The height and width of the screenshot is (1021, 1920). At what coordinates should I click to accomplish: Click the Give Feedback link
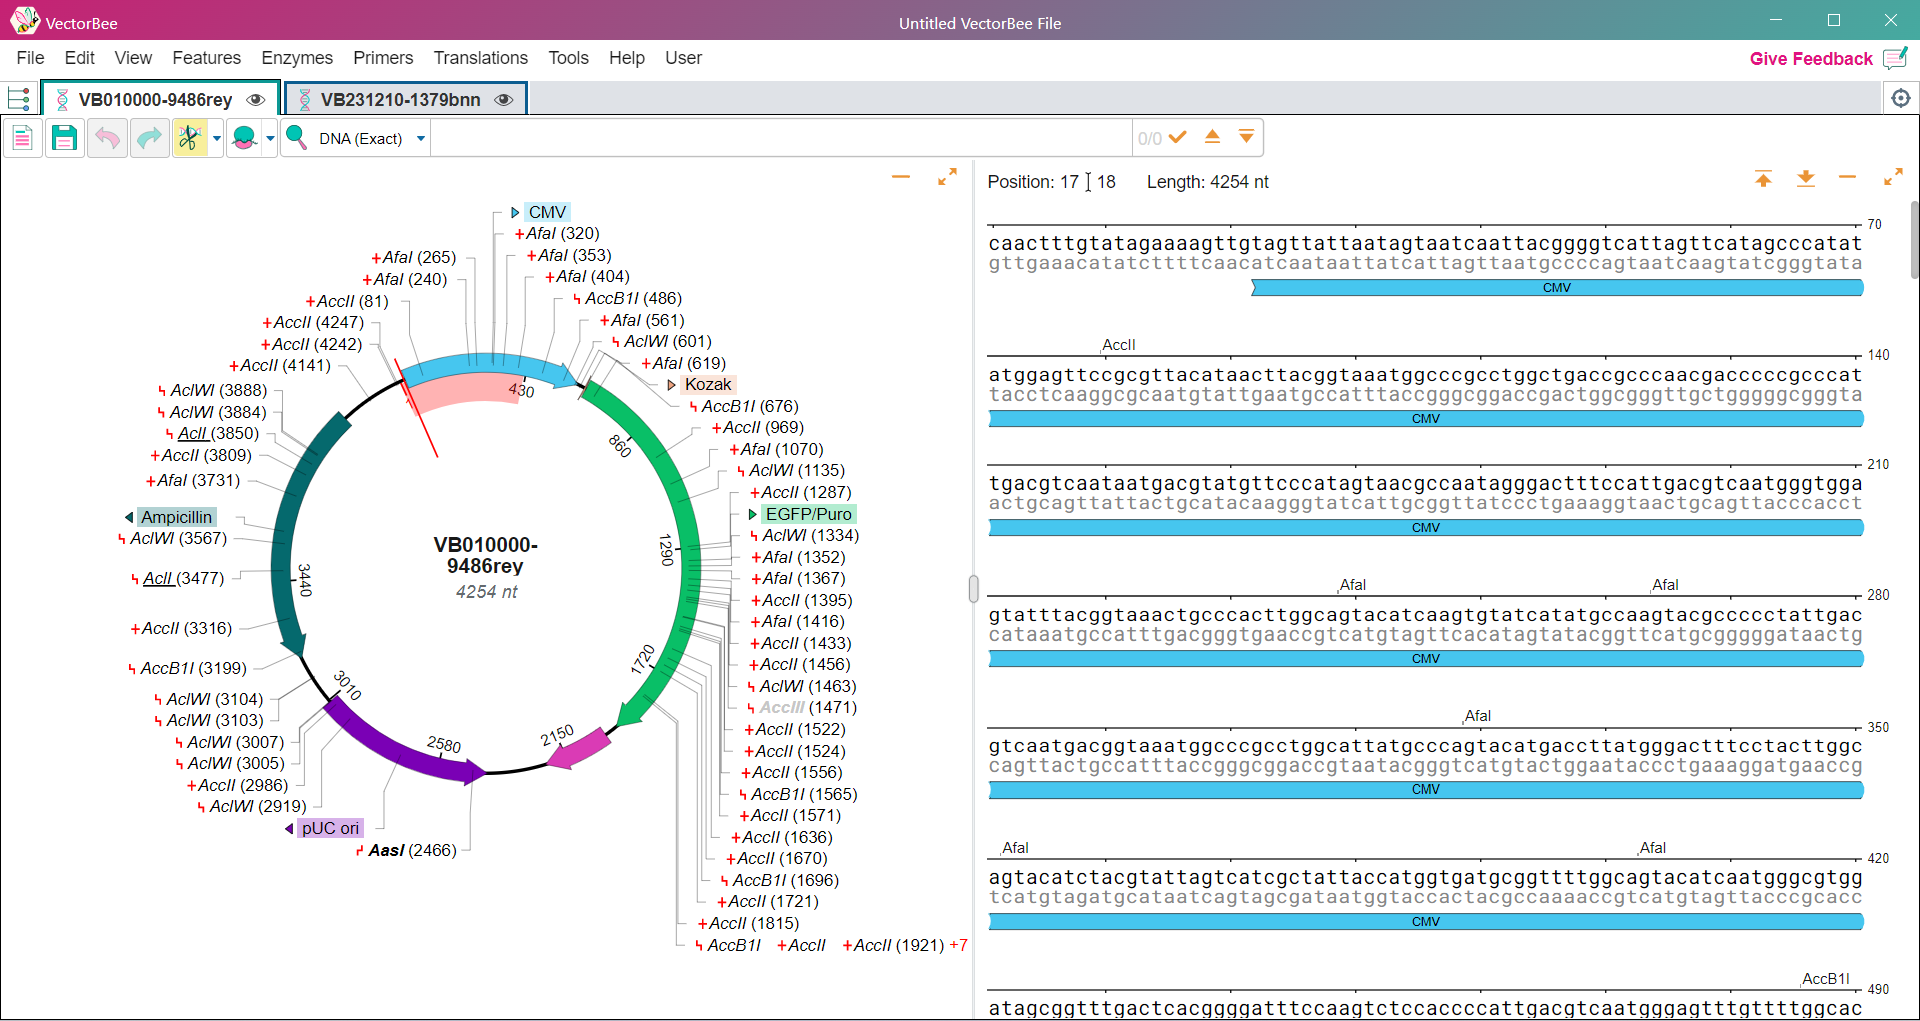pos(1810,59)
